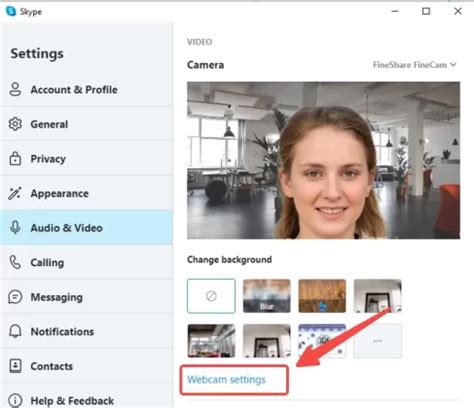The height and width of the screenshot is (408, 474).
Task: Click the Camera label
Action: [205, 65]
